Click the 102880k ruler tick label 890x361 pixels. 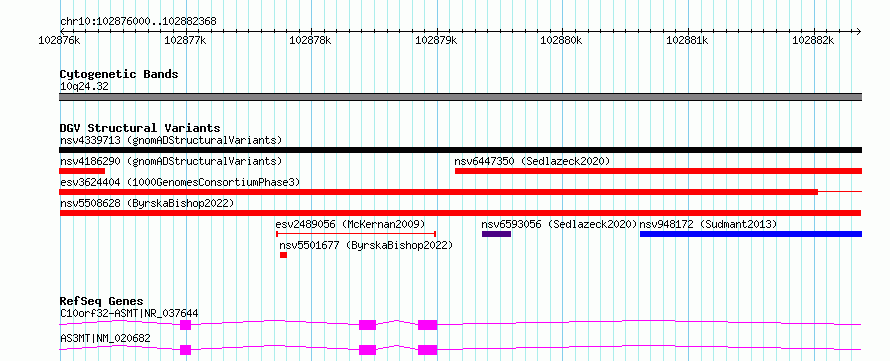[x=562, y=41]
